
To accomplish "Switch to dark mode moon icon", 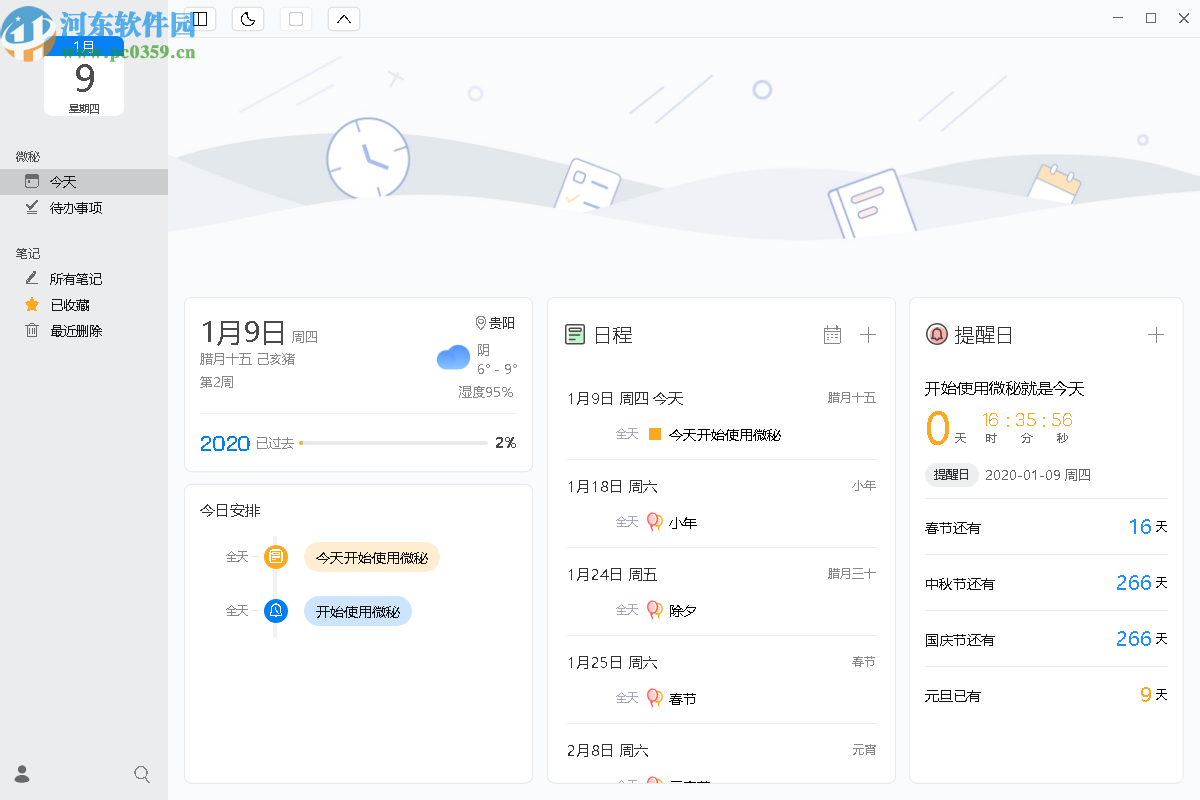I will (x=248, y=19).
